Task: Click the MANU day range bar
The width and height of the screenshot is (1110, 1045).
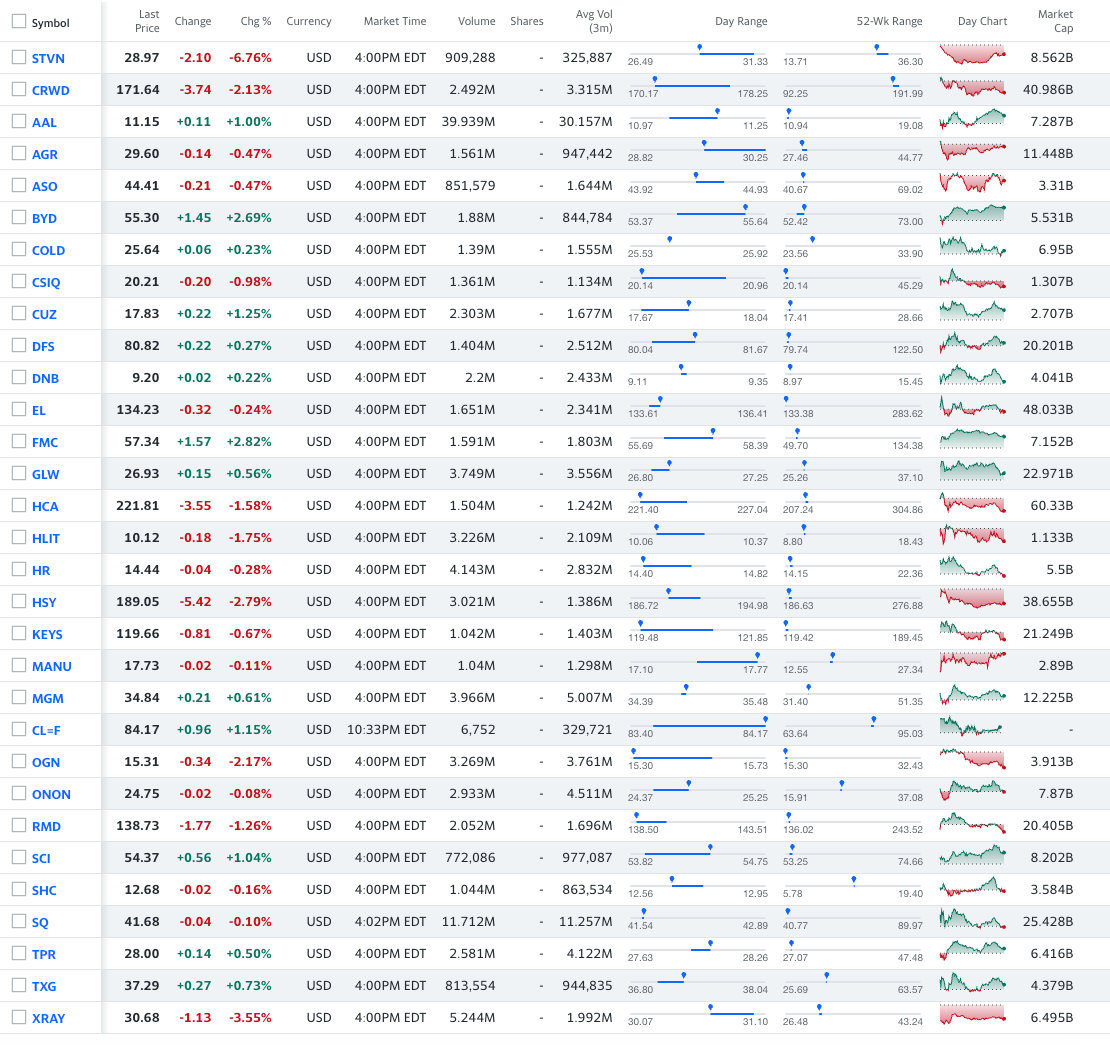Action: [x=697, y=661]
